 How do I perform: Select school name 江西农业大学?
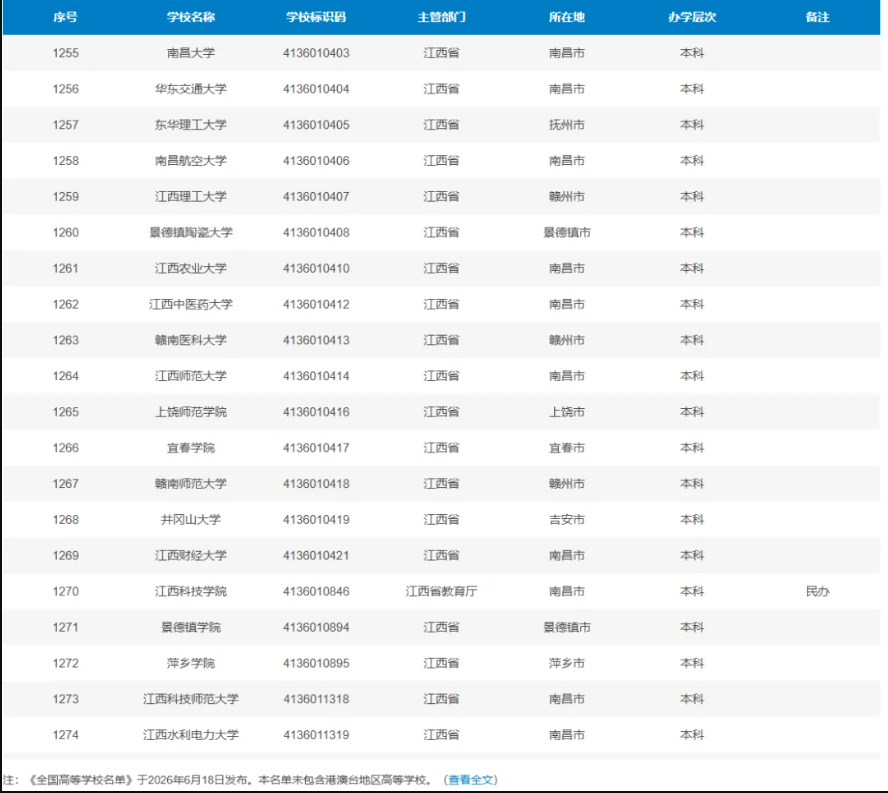191,268
